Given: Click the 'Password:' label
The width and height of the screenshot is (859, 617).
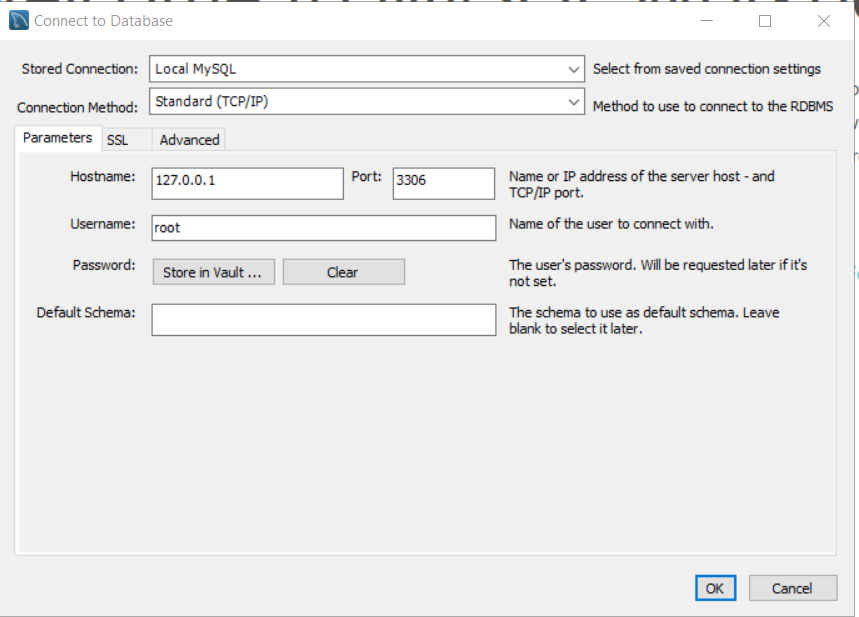Looking at the screenshot, I should (104, 265).
